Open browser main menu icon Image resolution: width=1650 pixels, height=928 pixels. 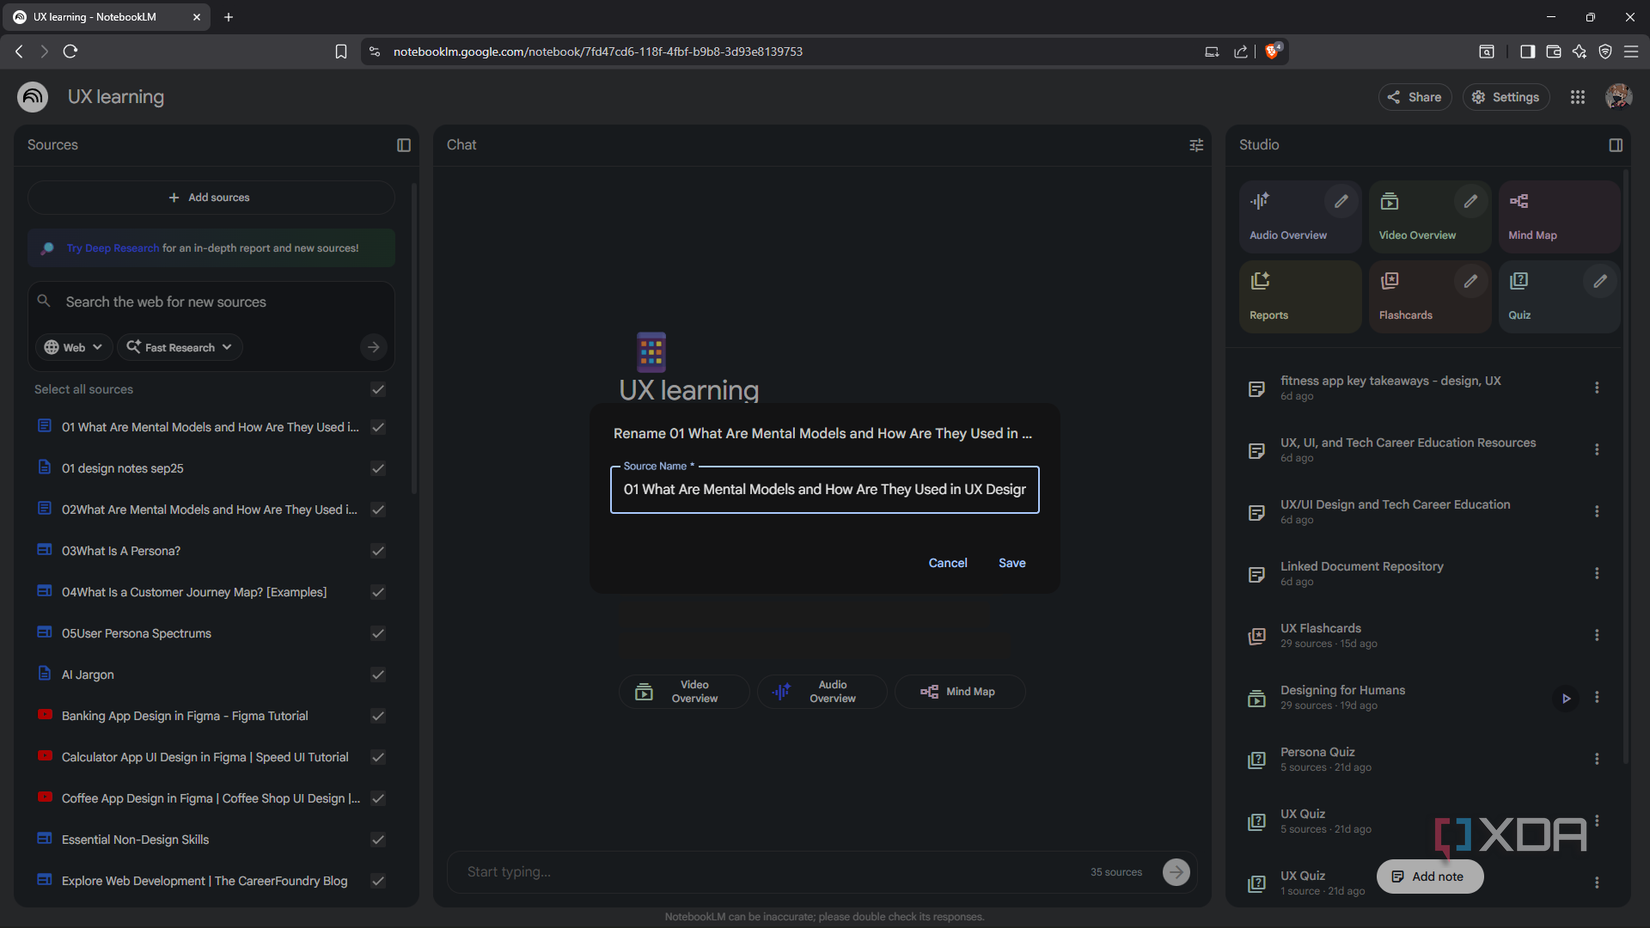pyautogui.click(x=1631, y=51)
